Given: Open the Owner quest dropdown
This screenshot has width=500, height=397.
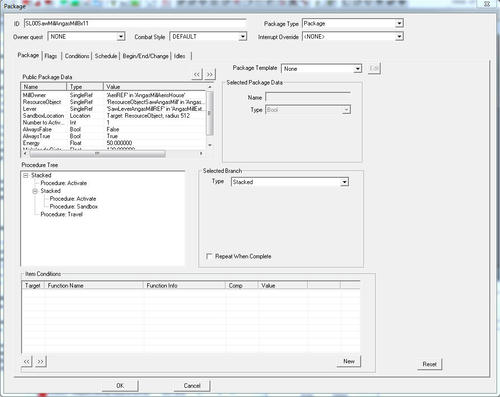Looking at the screenshot, I should pos(121,36).
